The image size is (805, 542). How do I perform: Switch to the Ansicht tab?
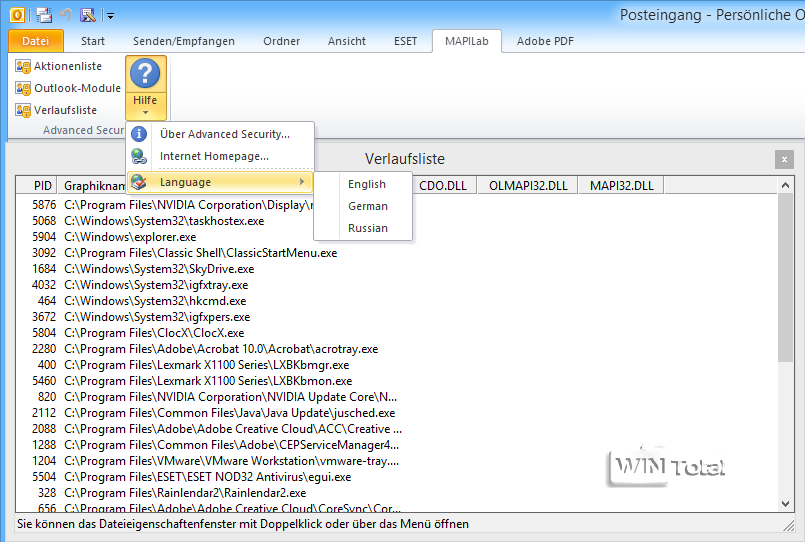pos(347,41)
